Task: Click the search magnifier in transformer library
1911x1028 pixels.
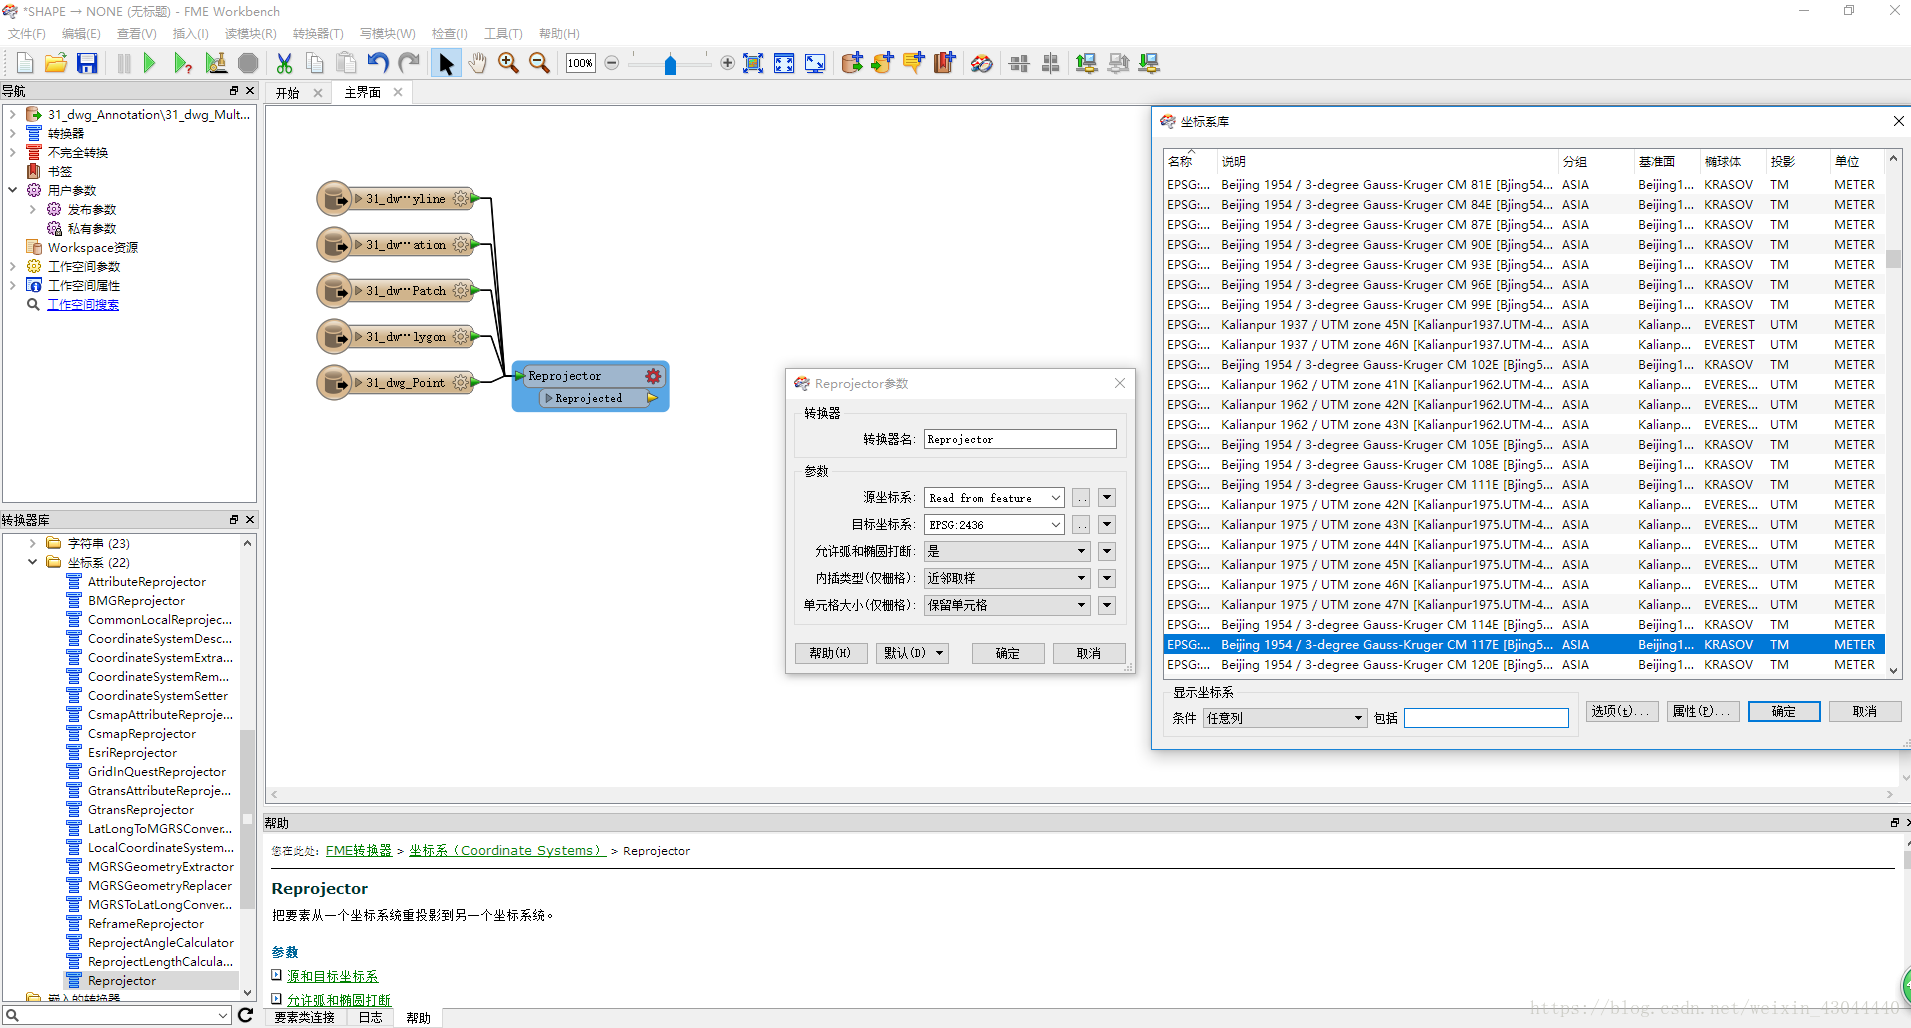Action: (x=12, y=1015)
